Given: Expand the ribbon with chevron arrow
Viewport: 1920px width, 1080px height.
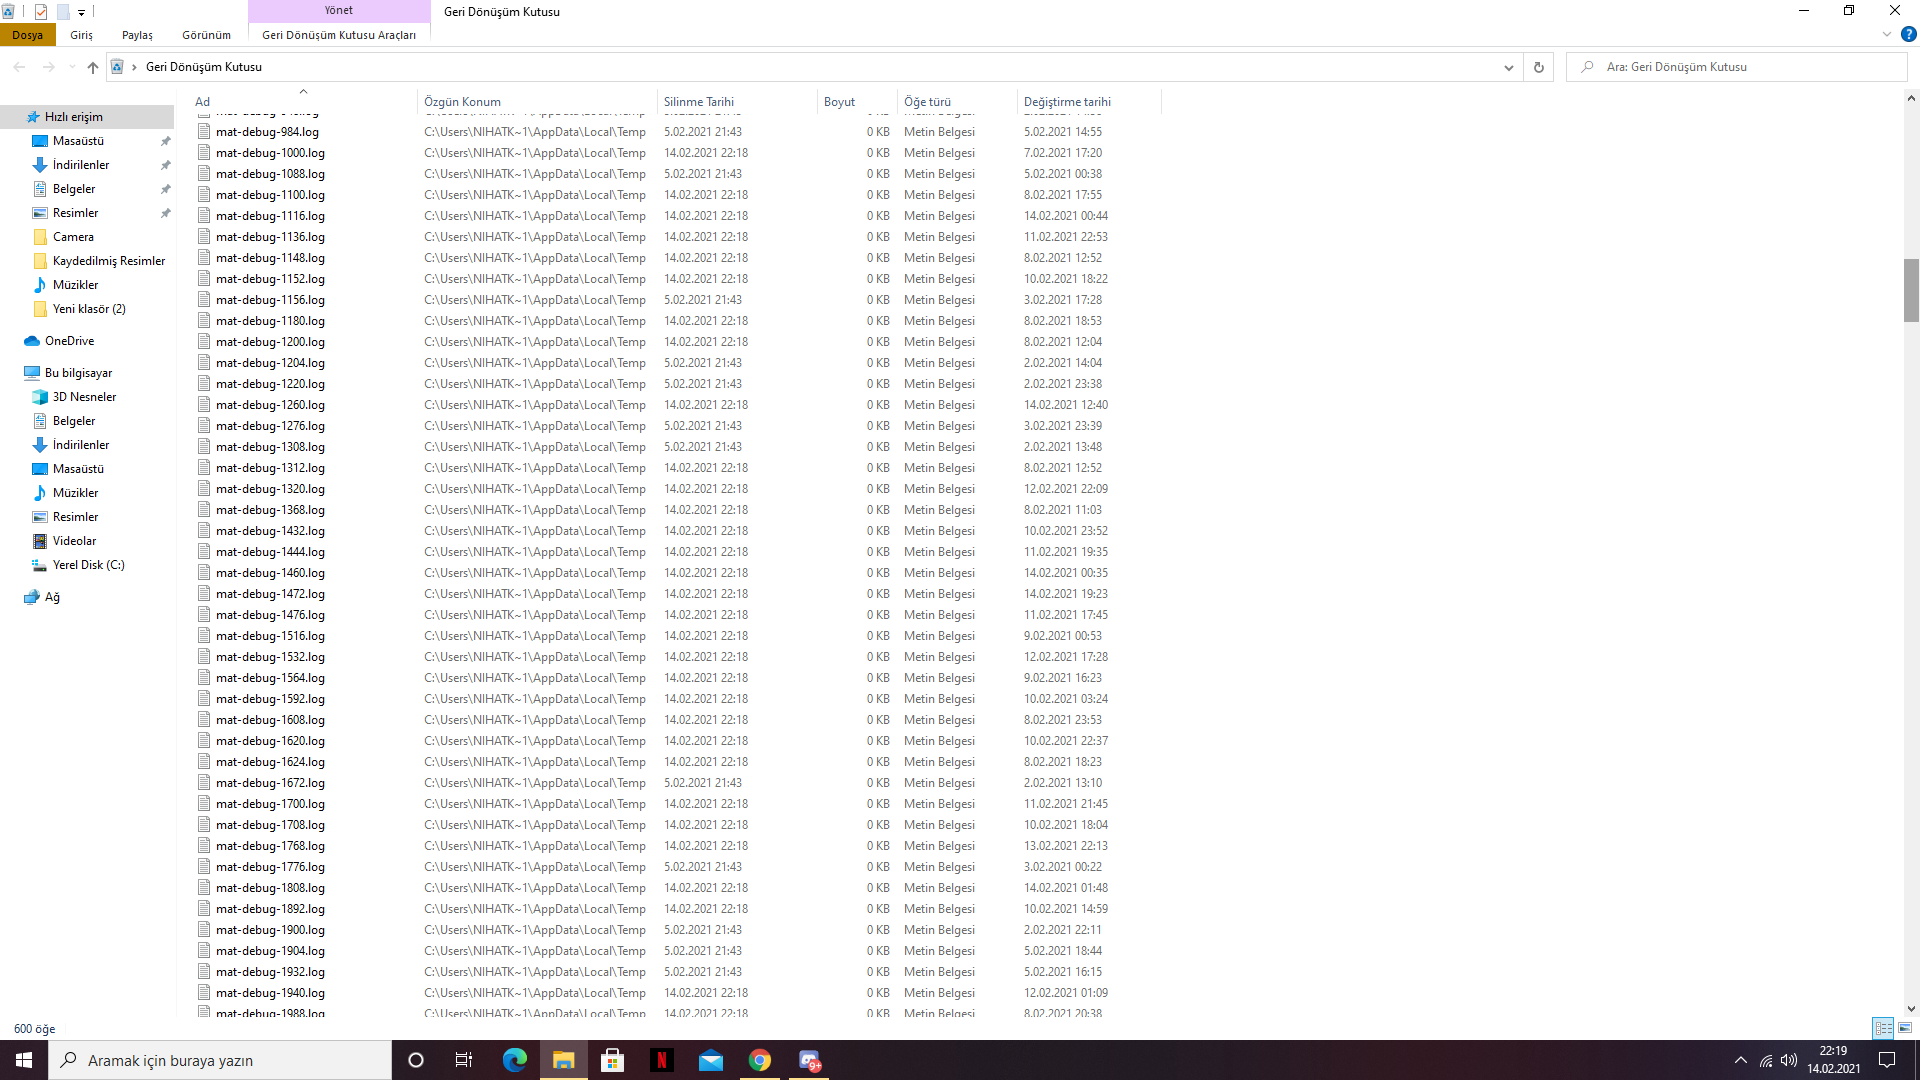Looking at the screenshot, I should pos(1887,34).
